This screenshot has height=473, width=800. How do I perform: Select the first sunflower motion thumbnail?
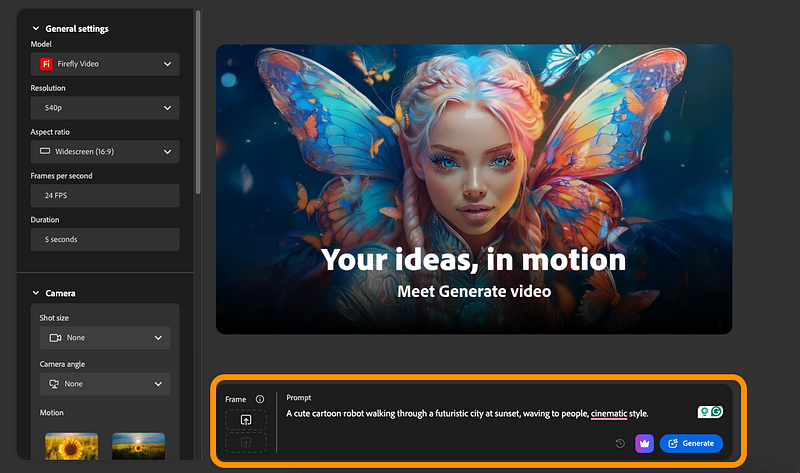pos(72,446)
